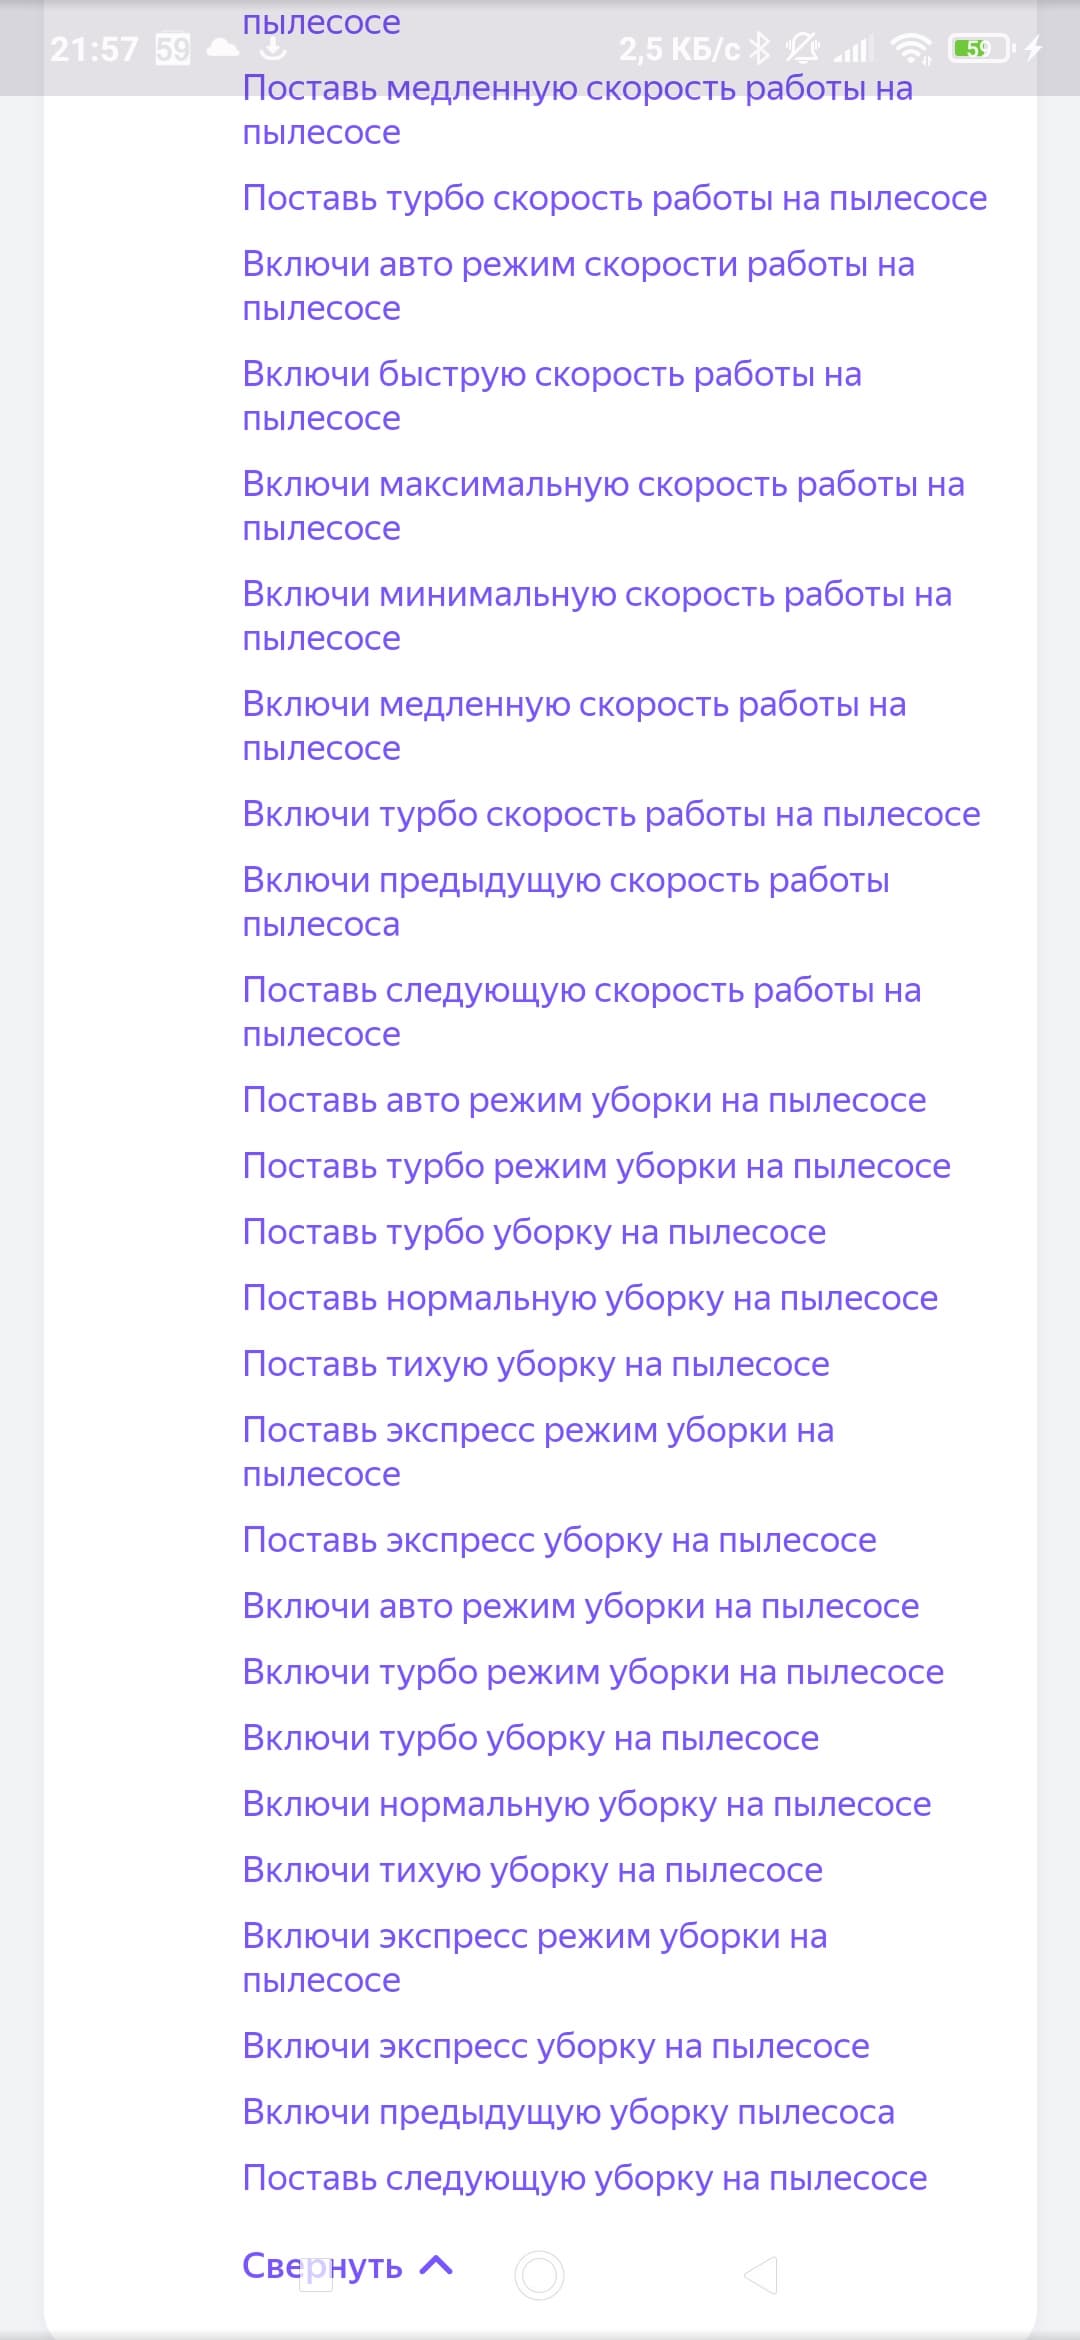Tap "Включи предыдущую уборку пылесоса"
1080x2340 pixels.
click(x=568, y=2112)
